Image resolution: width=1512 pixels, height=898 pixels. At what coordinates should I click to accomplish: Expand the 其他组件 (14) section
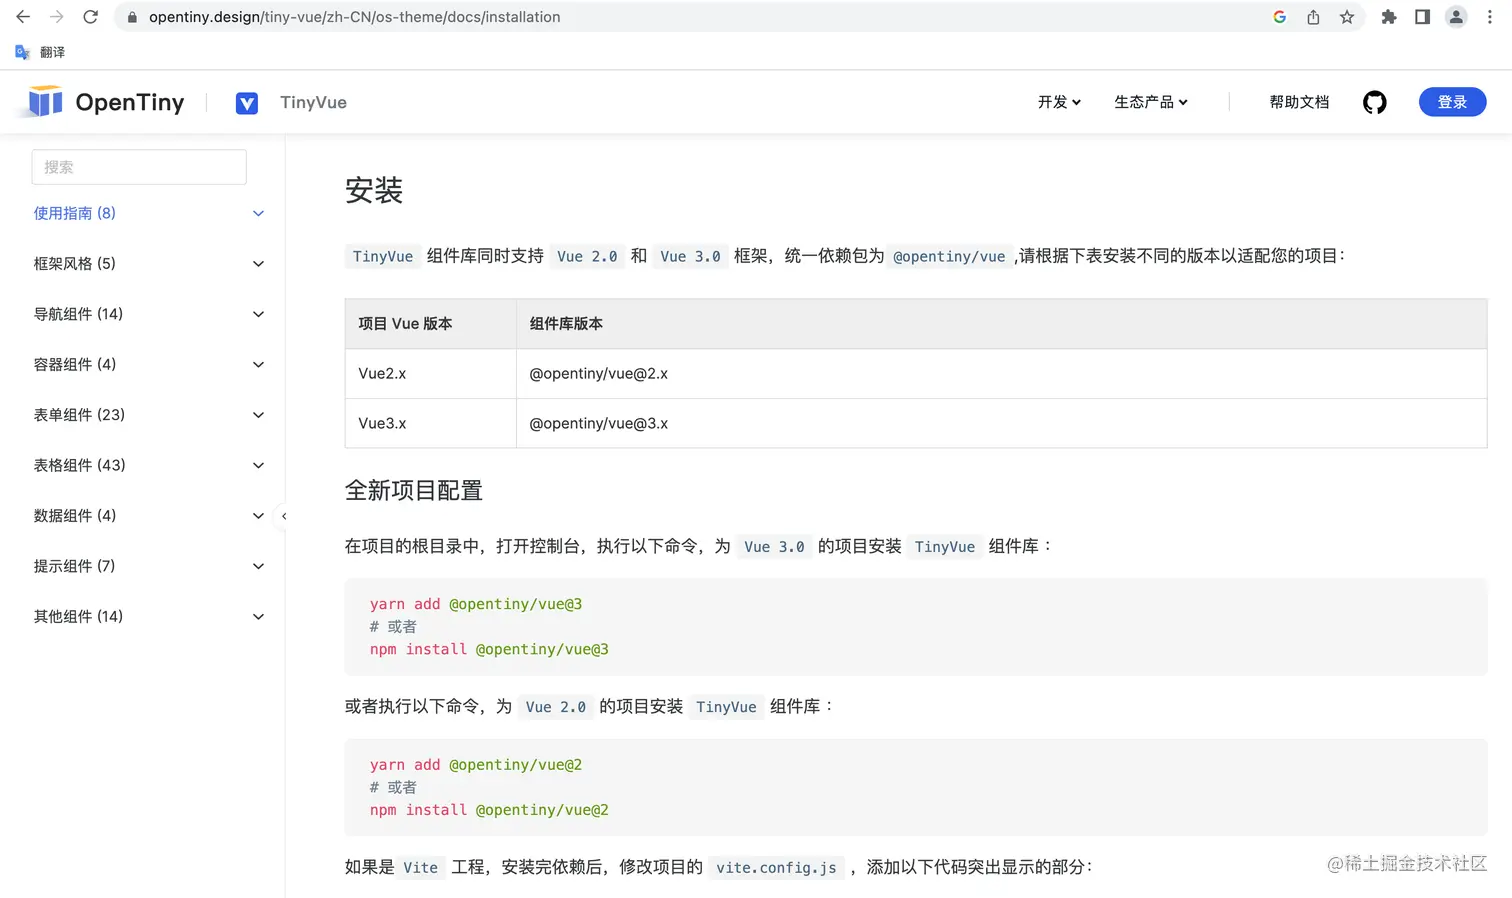(149, 616)
